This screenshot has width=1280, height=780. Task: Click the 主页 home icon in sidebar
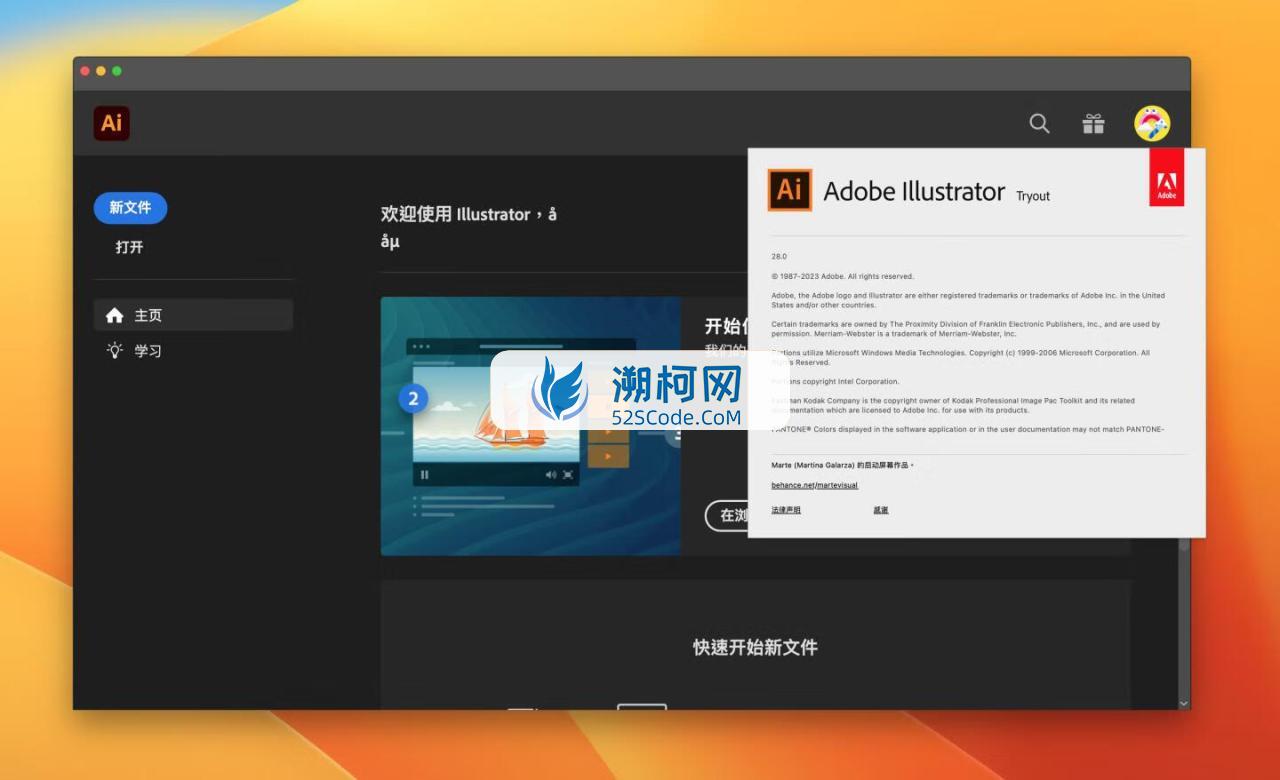click(115, 315)
